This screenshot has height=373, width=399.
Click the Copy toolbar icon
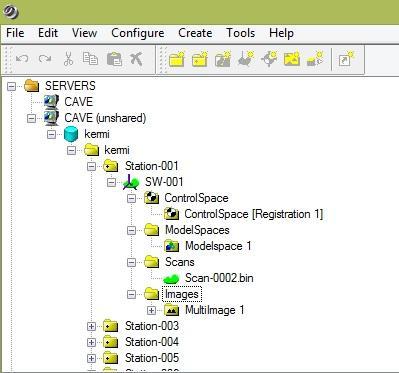[x=90, y=59]
